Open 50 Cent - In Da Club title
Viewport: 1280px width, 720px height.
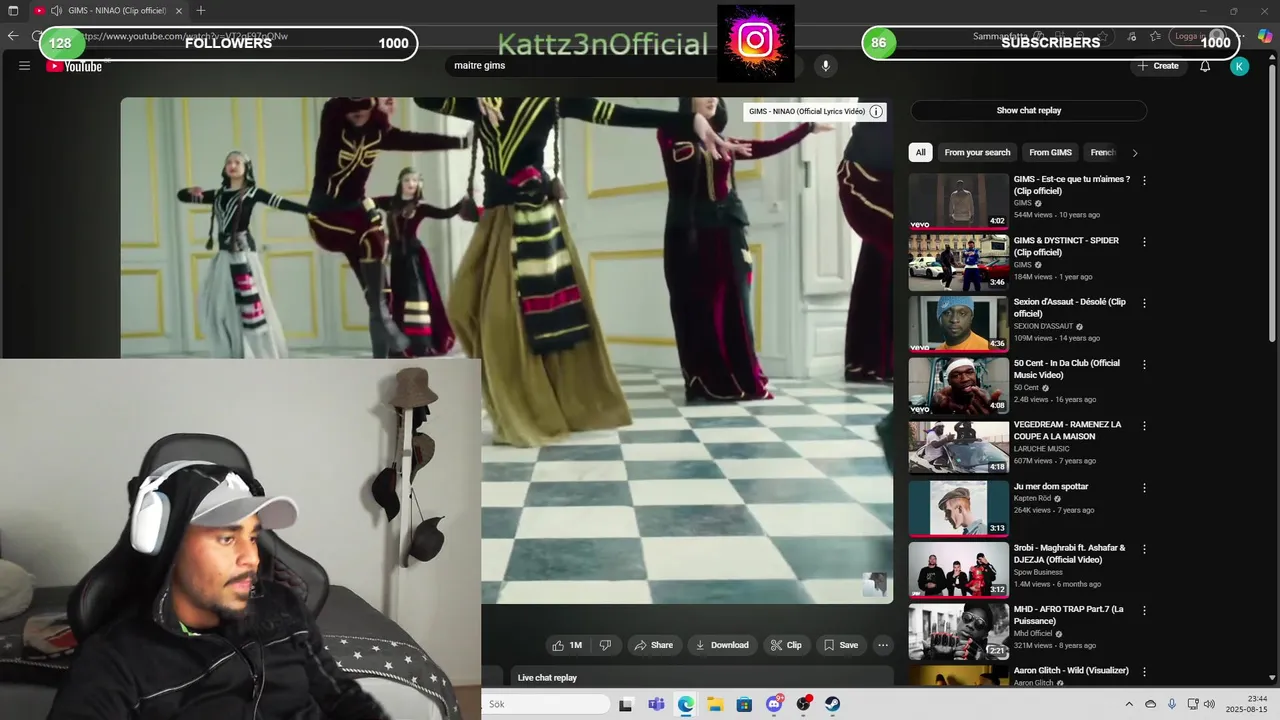coord(1066,369)
